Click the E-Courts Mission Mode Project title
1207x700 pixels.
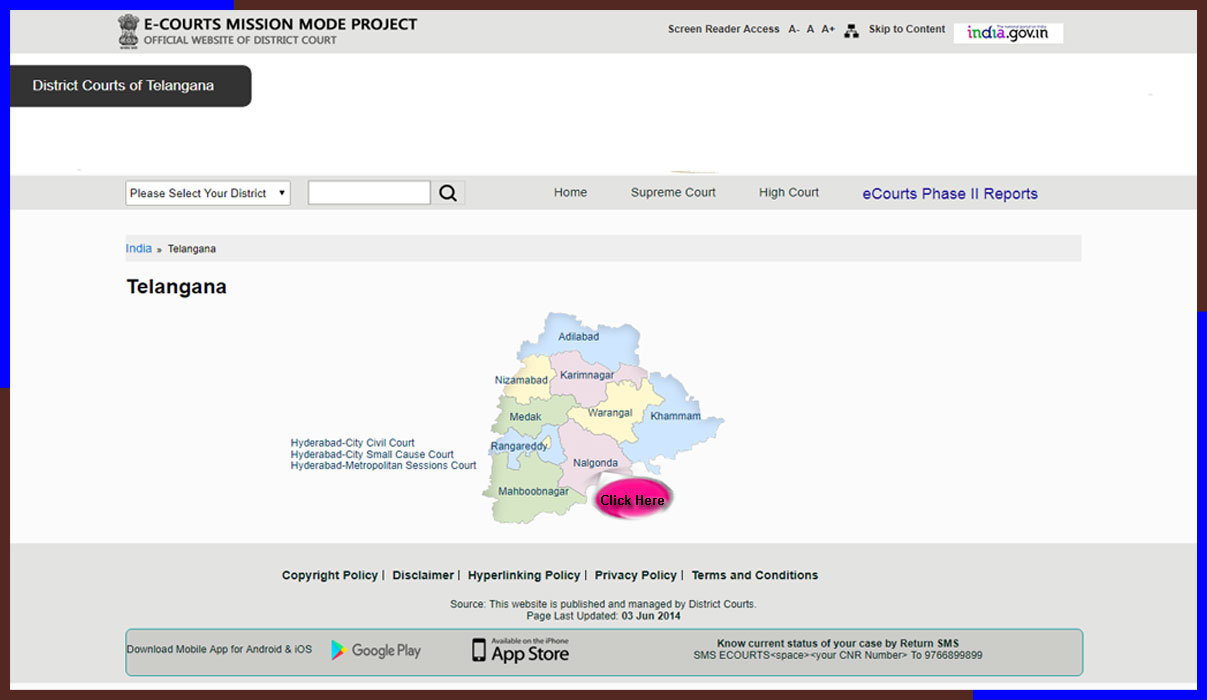pos(281,24)
